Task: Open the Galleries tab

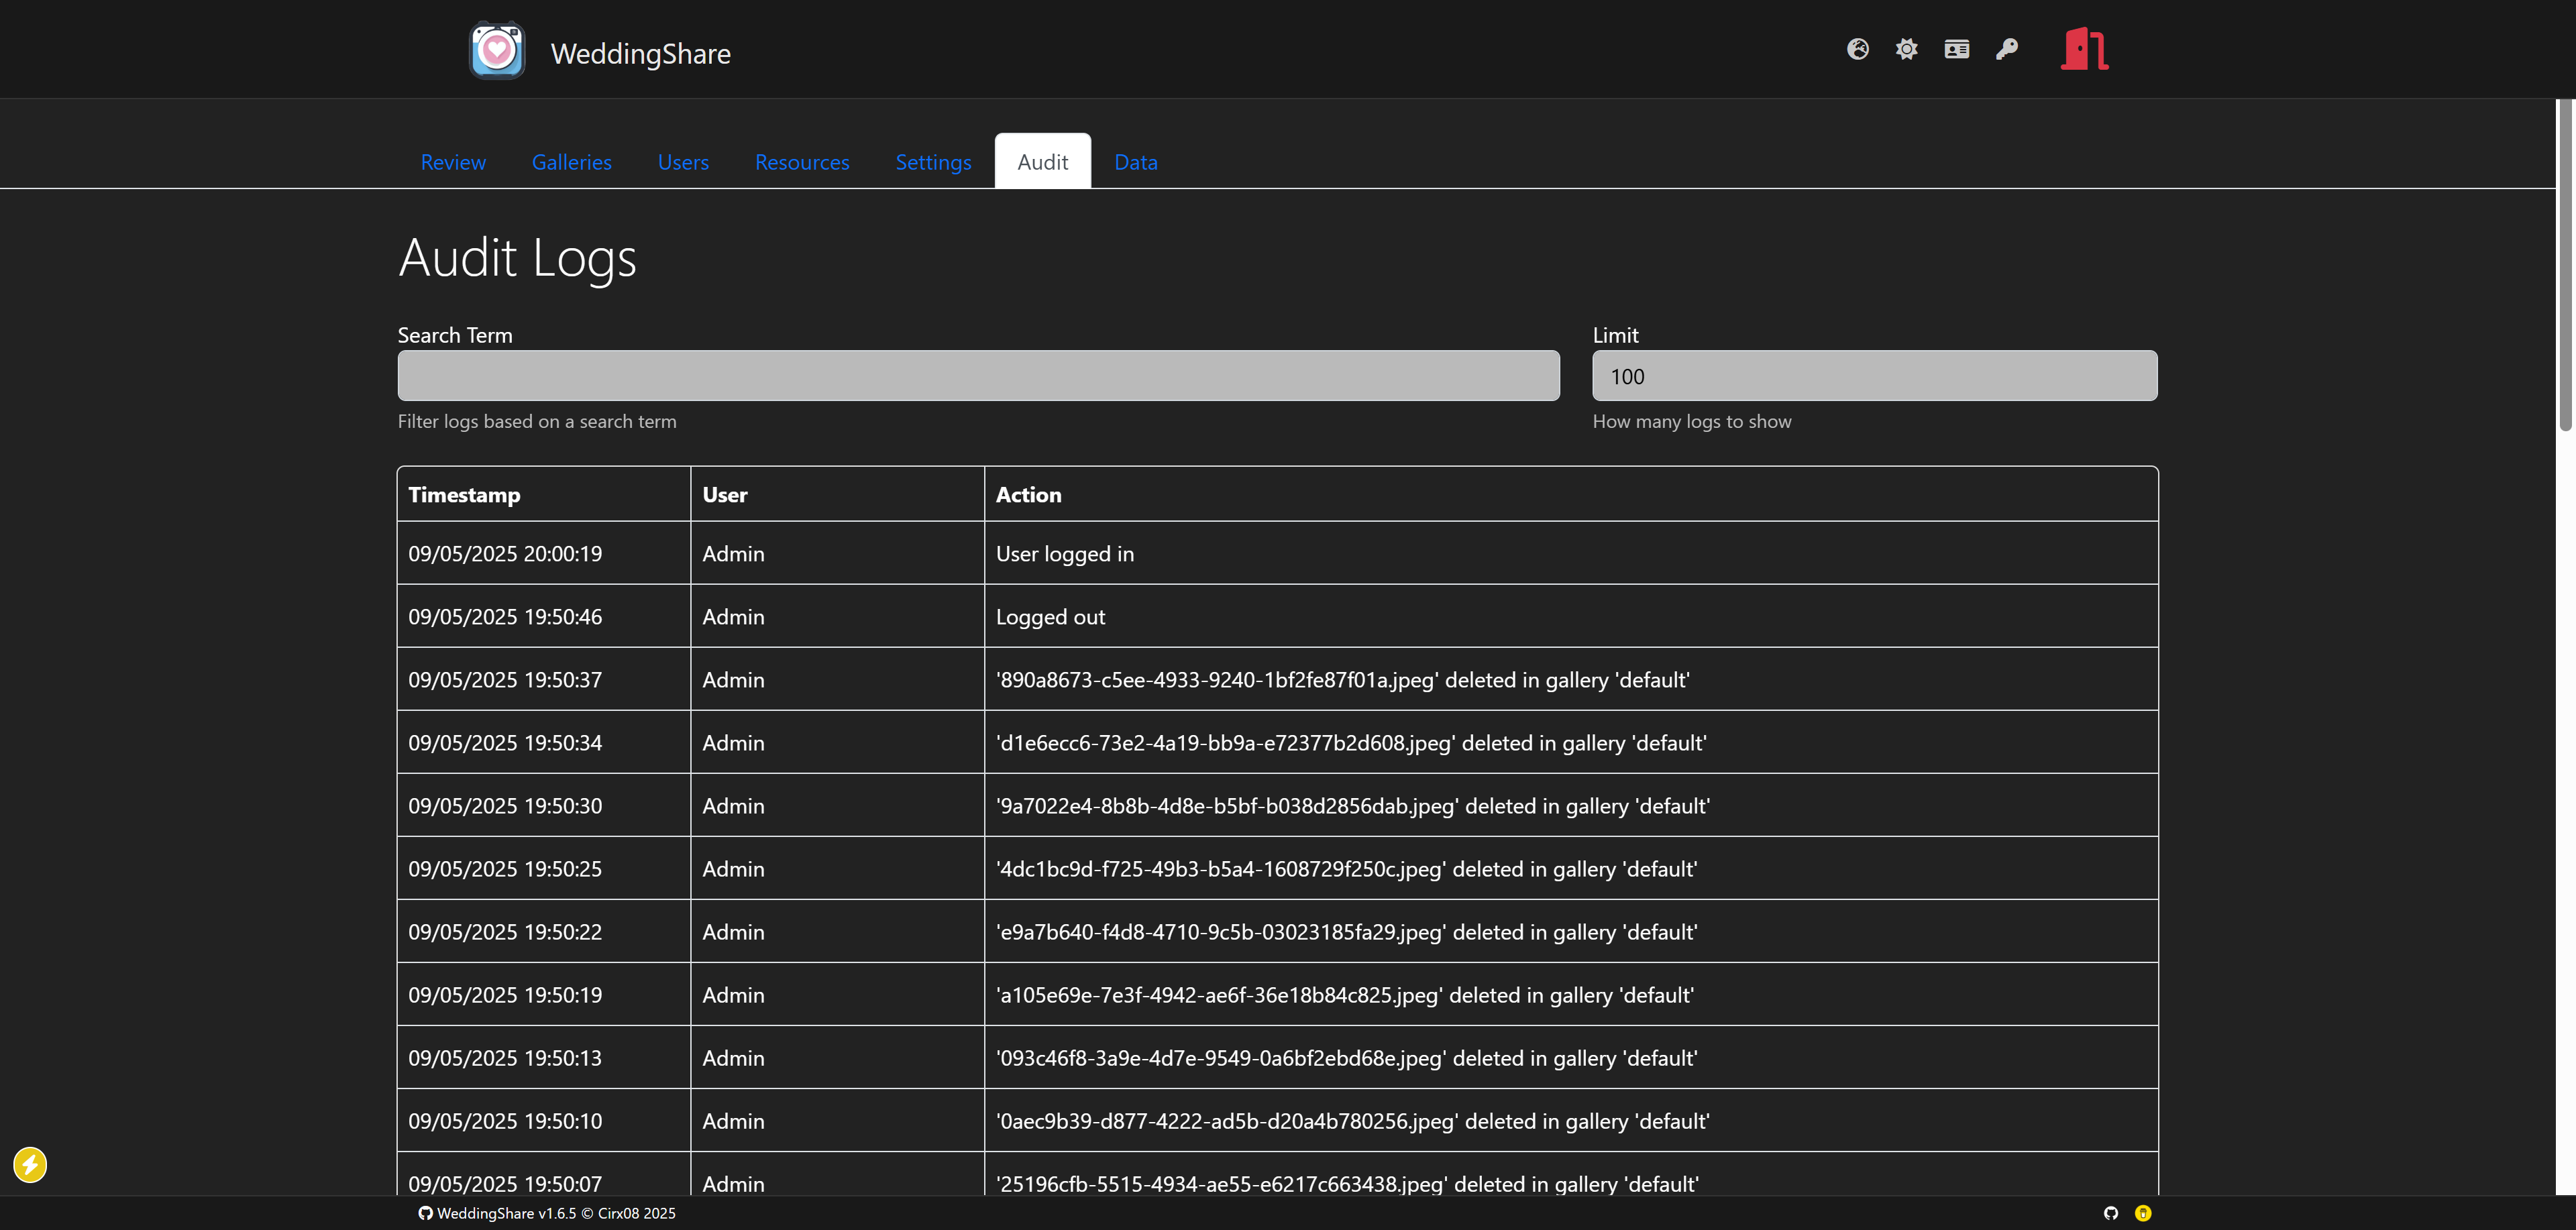Action: click(x=571, y=162)
